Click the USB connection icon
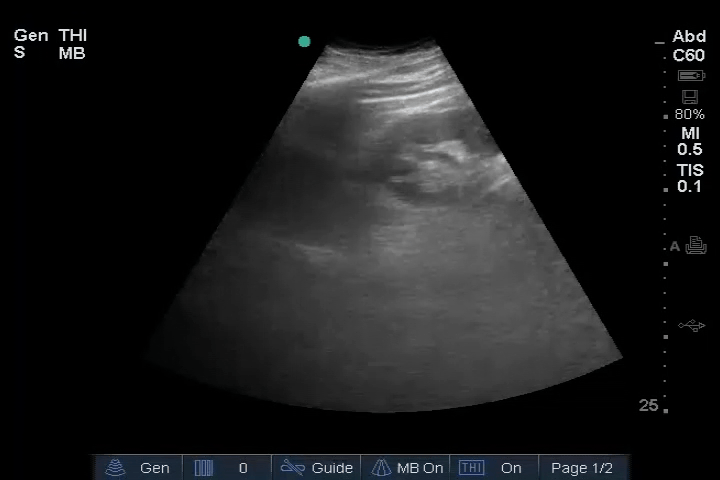The height and width of the screenshot is (480, 720). (691, 326)
